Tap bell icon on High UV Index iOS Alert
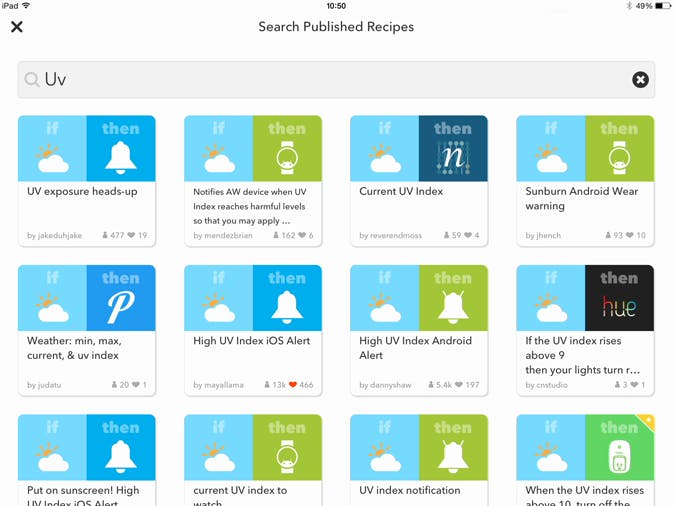674x506 pixels. pos(287,307)
